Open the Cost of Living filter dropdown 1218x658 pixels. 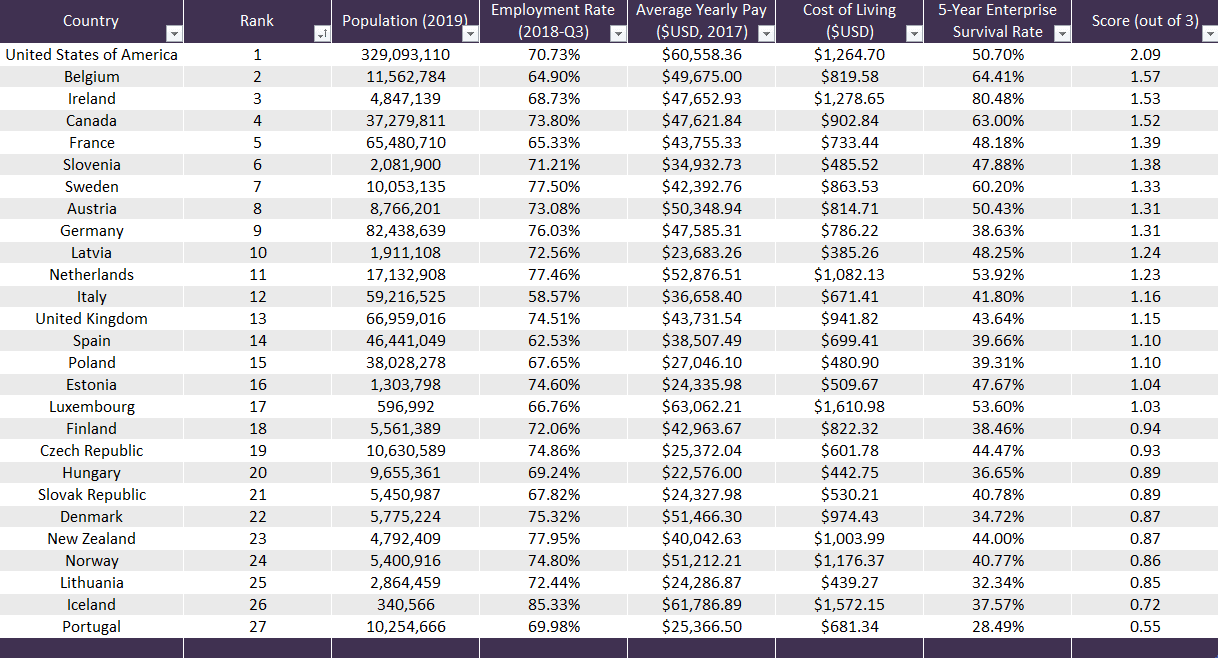click(x=913, y=34)
